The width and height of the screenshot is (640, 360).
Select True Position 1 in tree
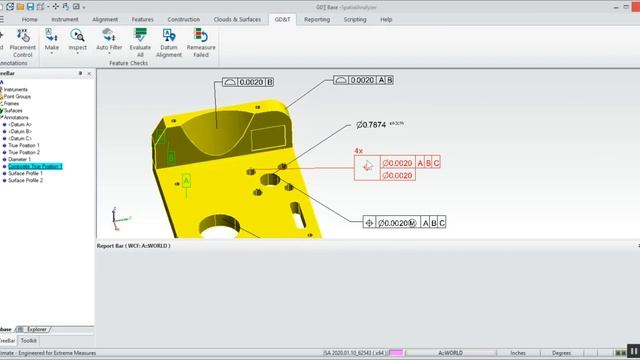point(24,145)
